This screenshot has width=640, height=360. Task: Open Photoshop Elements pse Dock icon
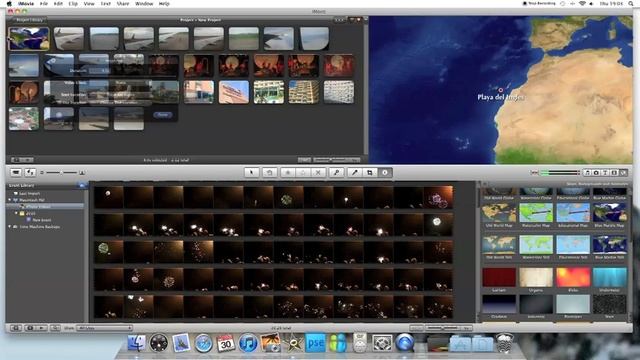pyautogui.click(x=315, y=343)
